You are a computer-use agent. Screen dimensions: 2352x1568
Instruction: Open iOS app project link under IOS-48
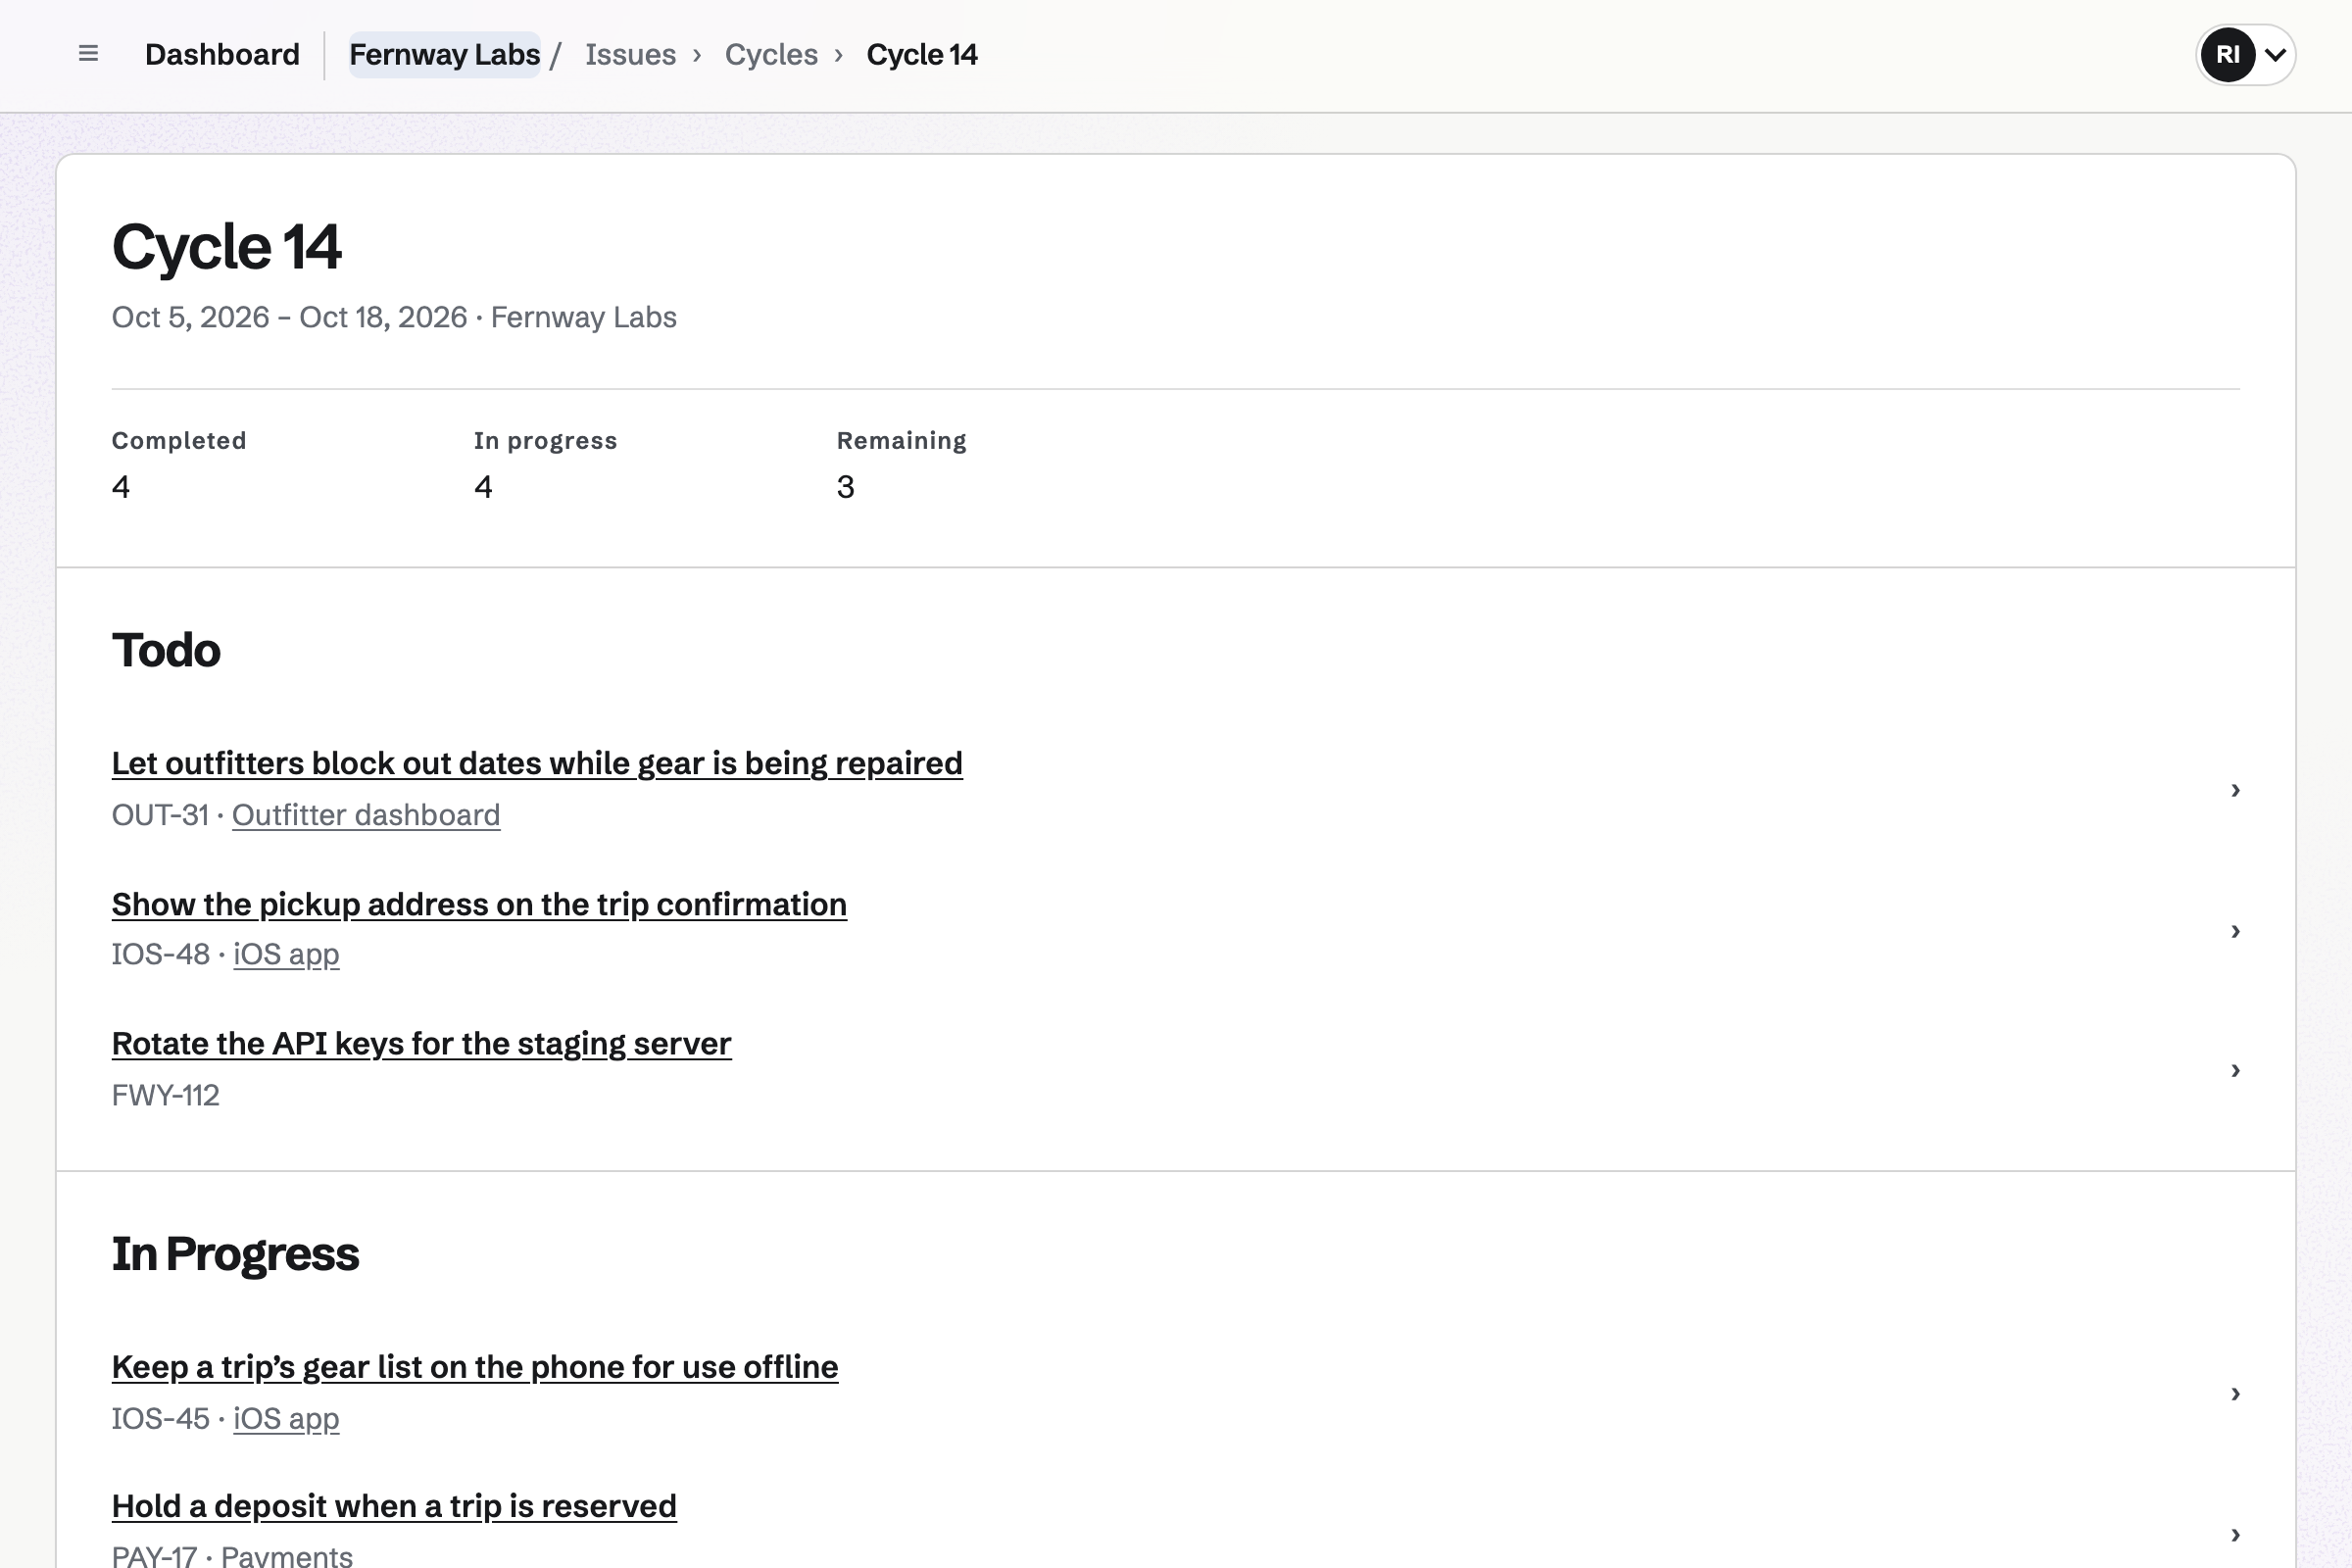(x=286, y=954)
